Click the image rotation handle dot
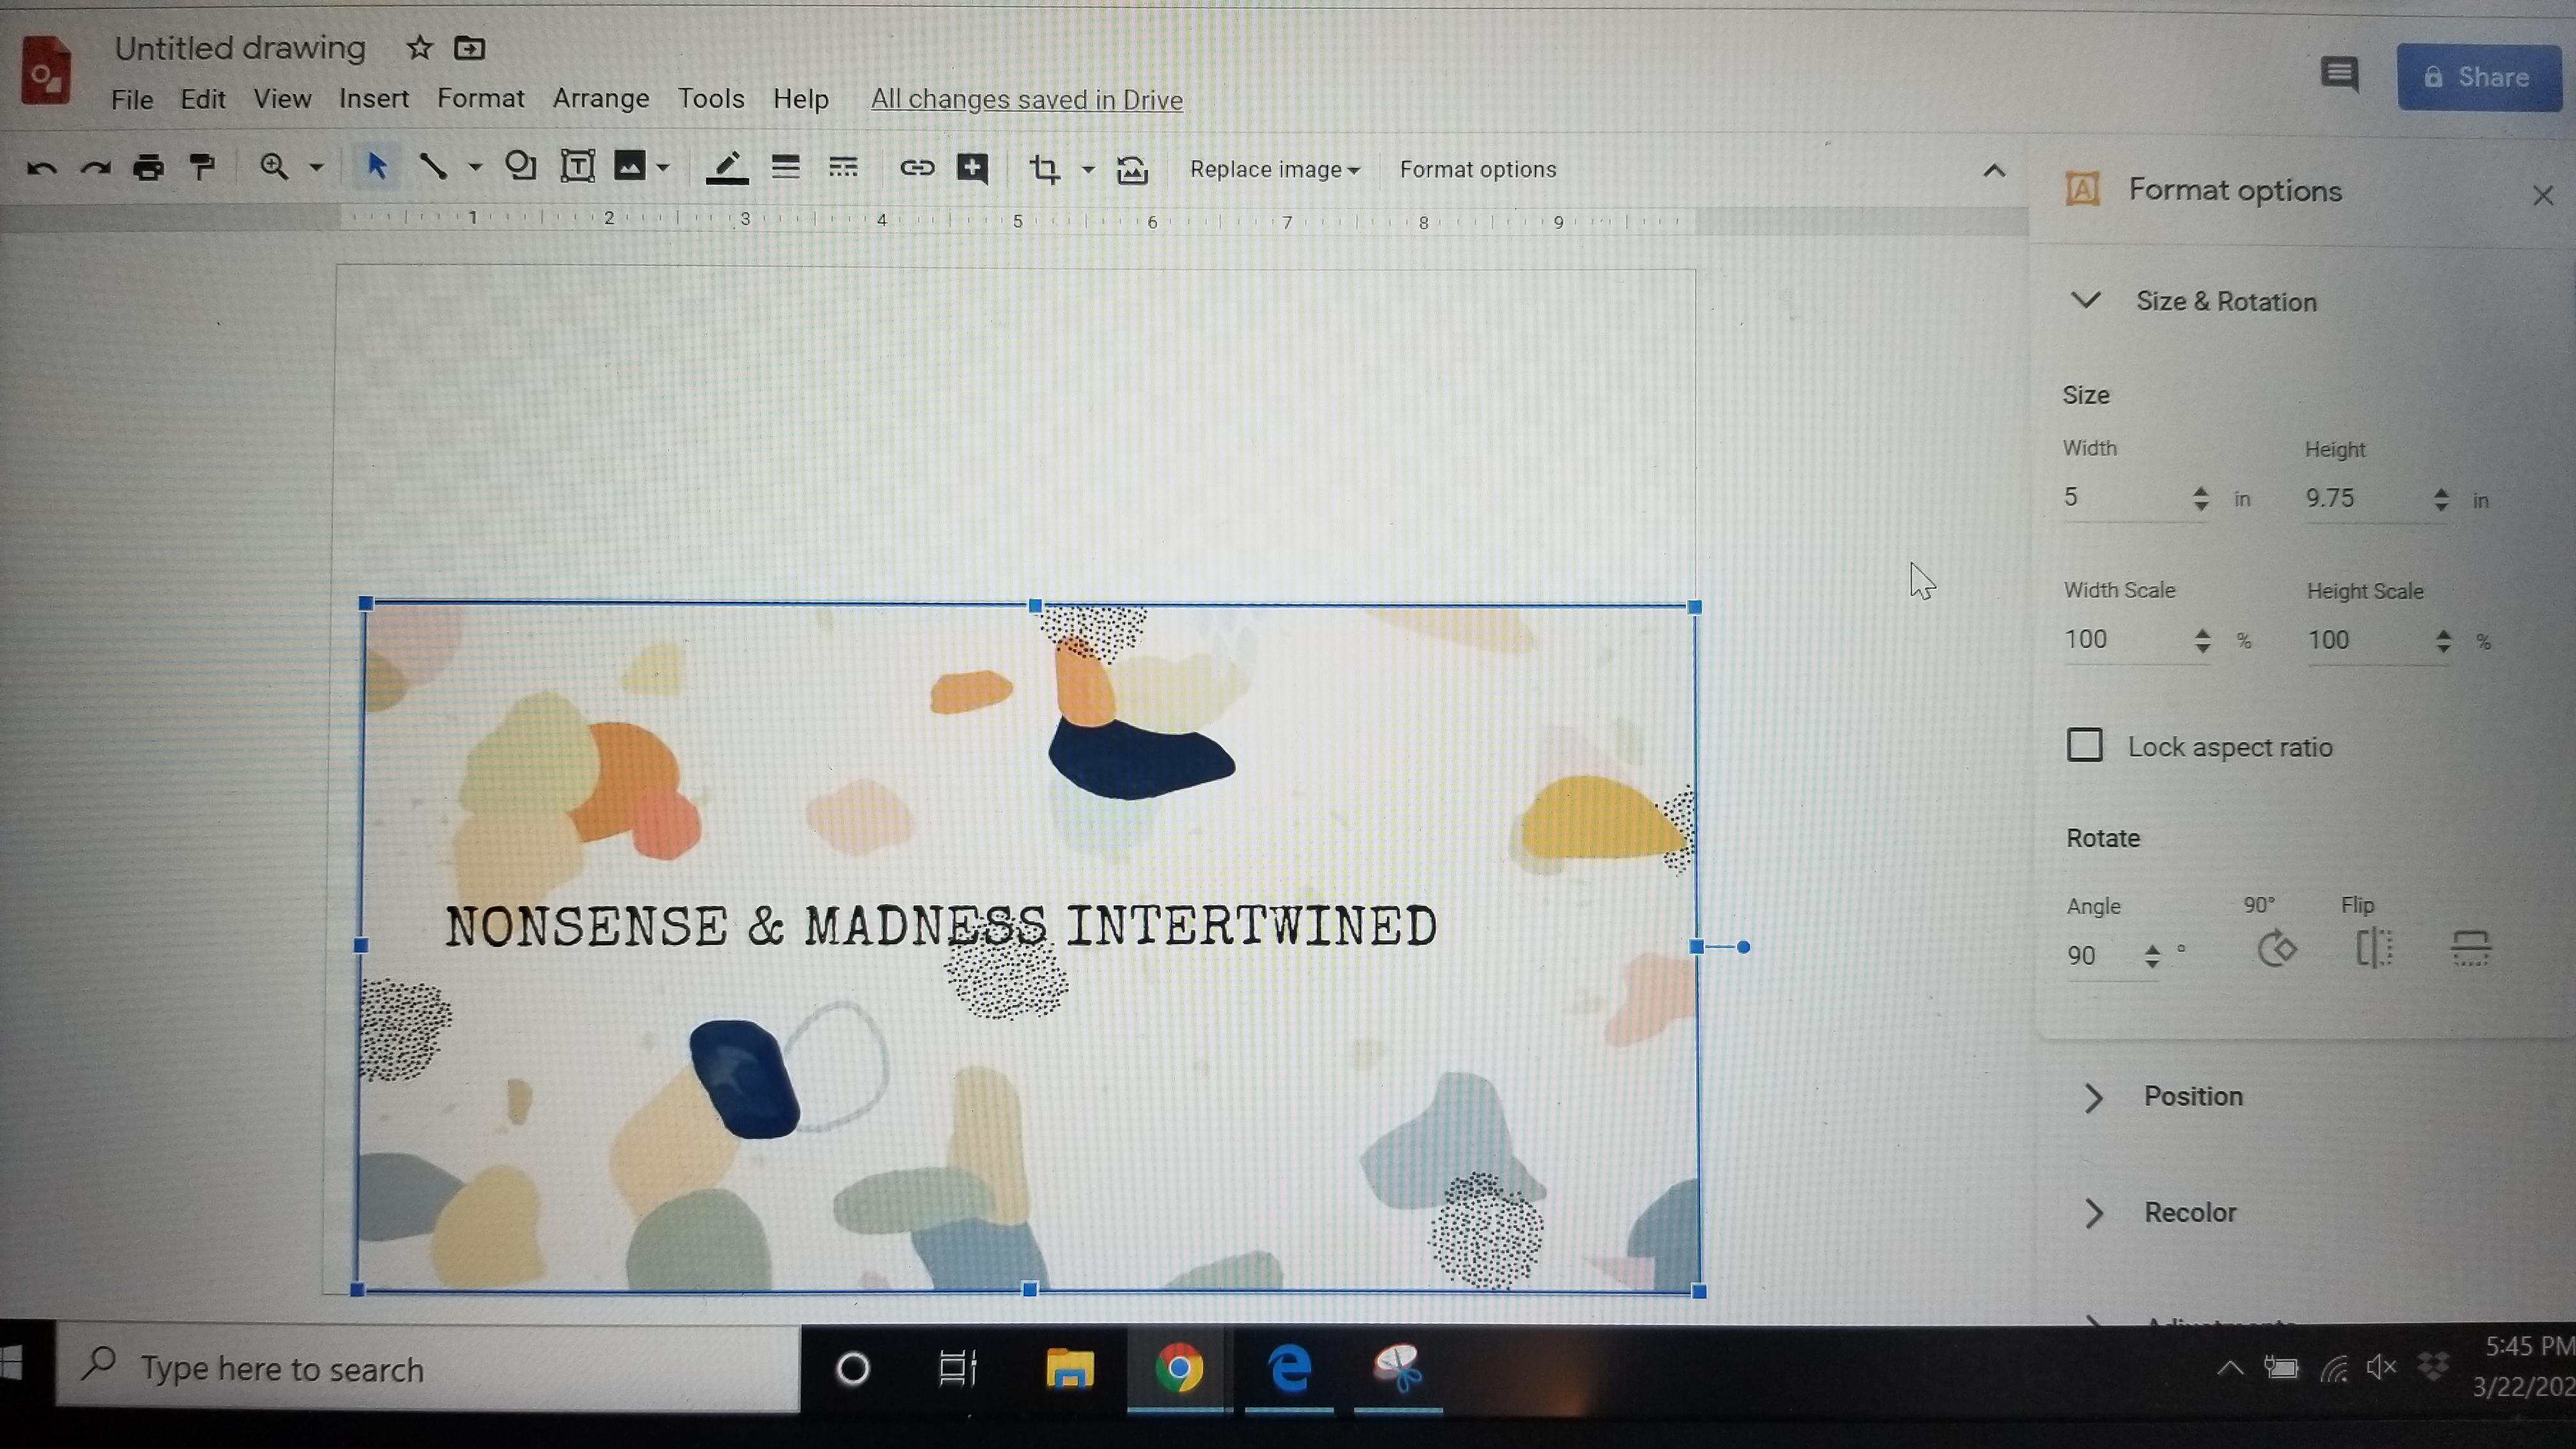The image size is (2576, 1449). [x=1744, y=947]
